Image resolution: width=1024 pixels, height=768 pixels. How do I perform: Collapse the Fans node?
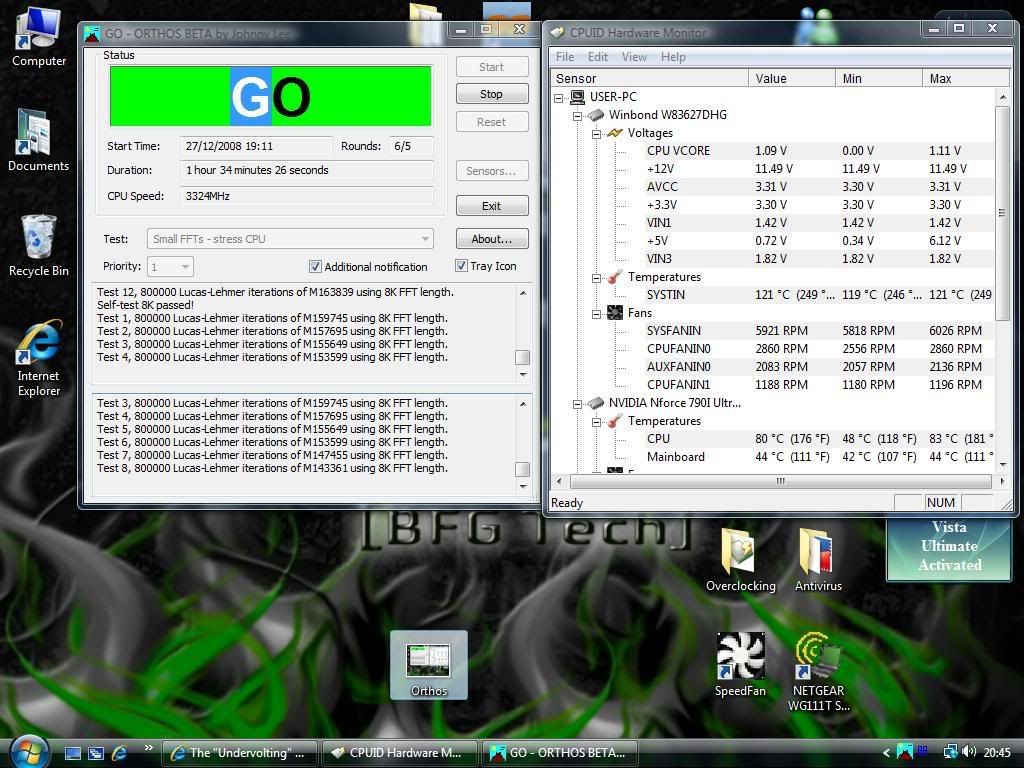596,314
